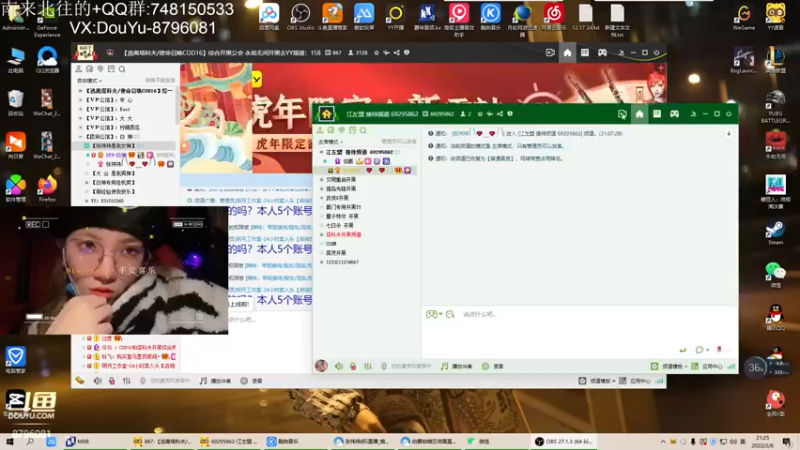Open the home tab in the green YY window
This screenshot has width=800, height=450.
(x=639, y=114)
